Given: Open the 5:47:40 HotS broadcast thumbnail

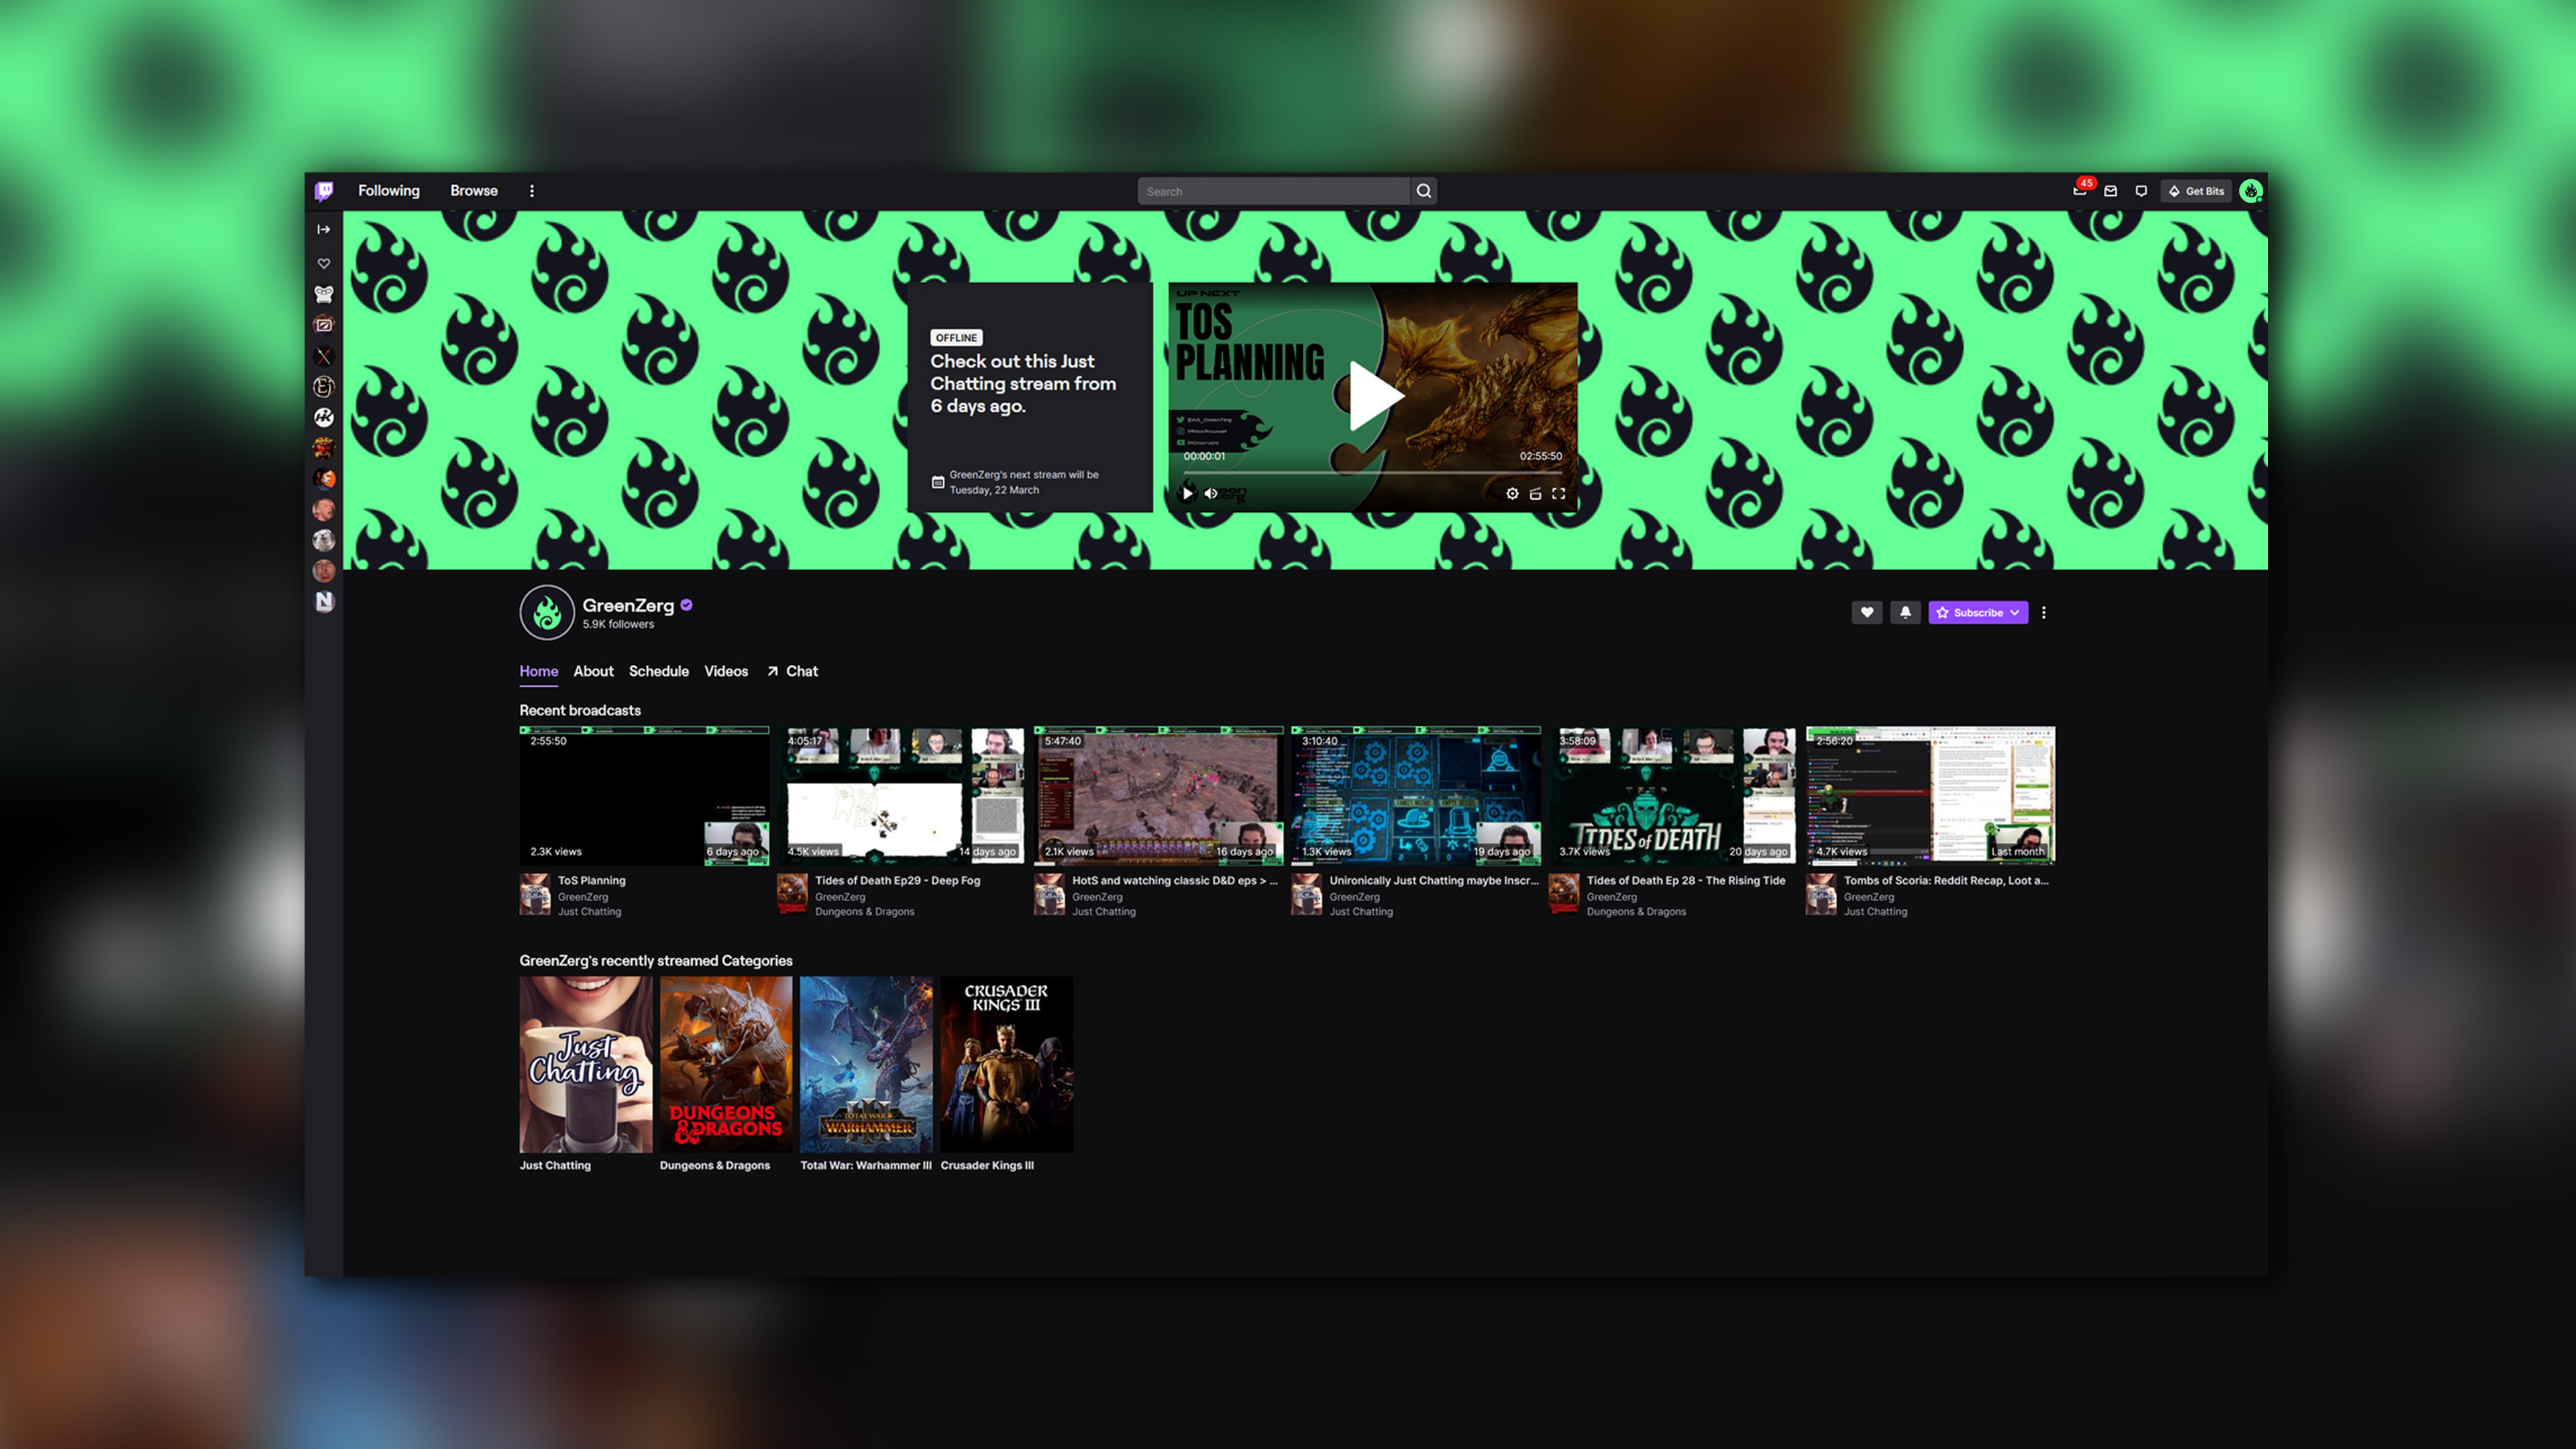Looking at the screenshot, I should pos(1159,796).
